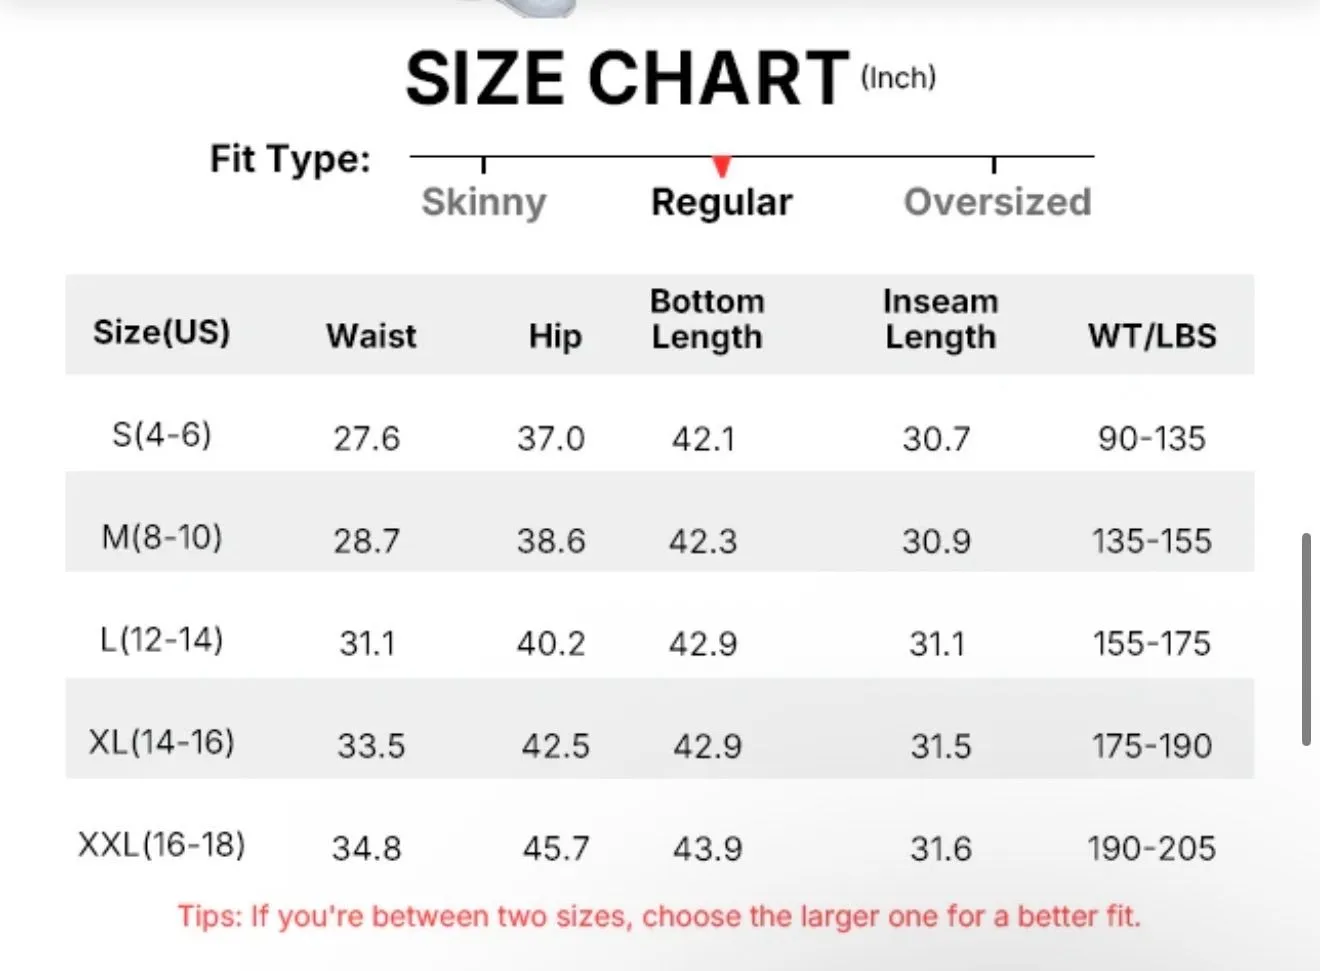
Task: Click the Oversized fit type label
Action: pyautogui.click(x=997, y=202)
